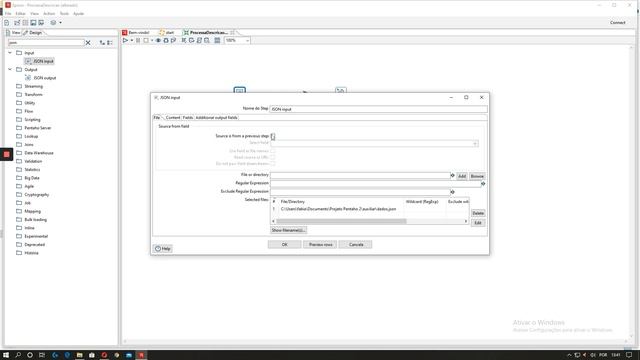This screenshot has height=360, width=640.
Task: Show the results pane icon
Action: point(217,40)
